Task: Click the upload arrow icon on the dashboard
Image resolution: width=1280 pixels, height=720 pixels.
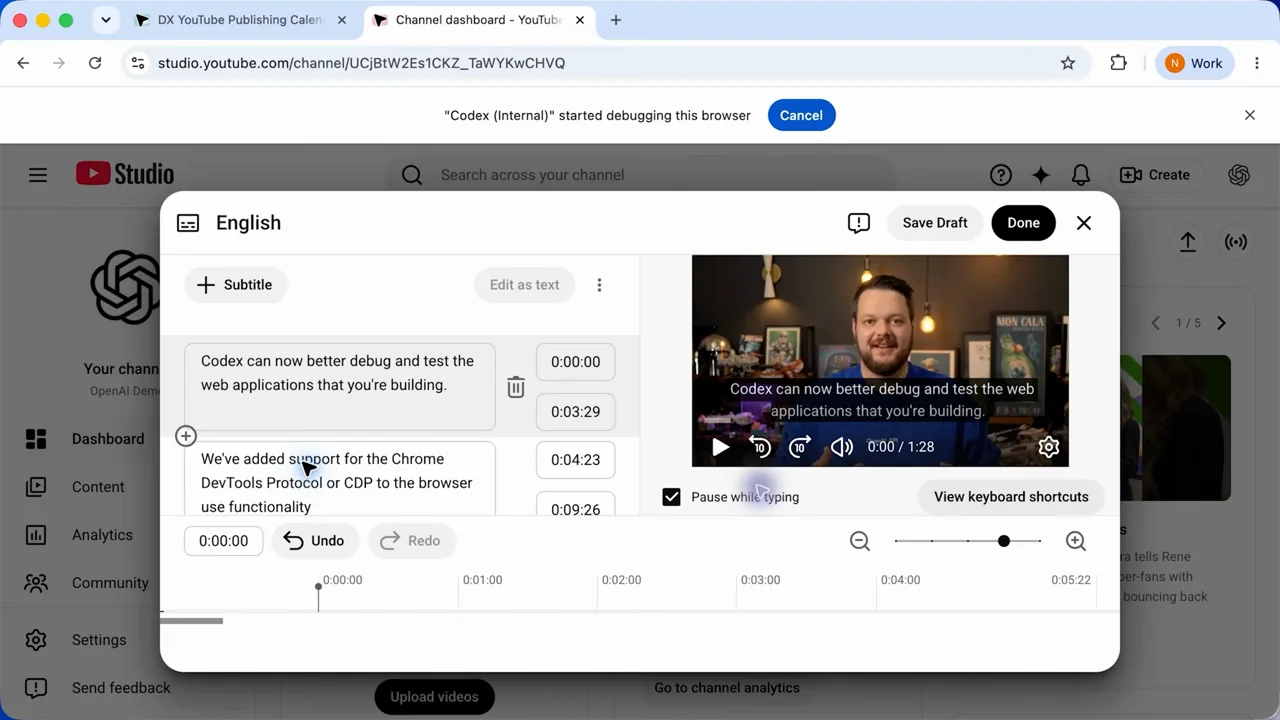Action: click(x=1188, y=242)
